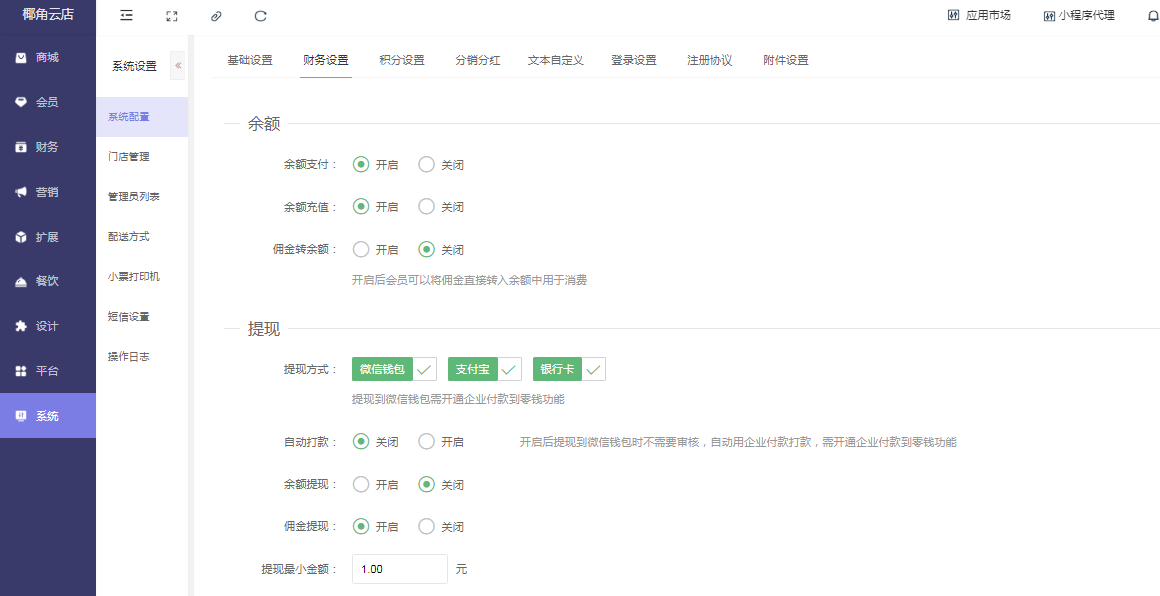Switch to 积分设置 tab
This screenshot has width=1160, height=596.
402,60
